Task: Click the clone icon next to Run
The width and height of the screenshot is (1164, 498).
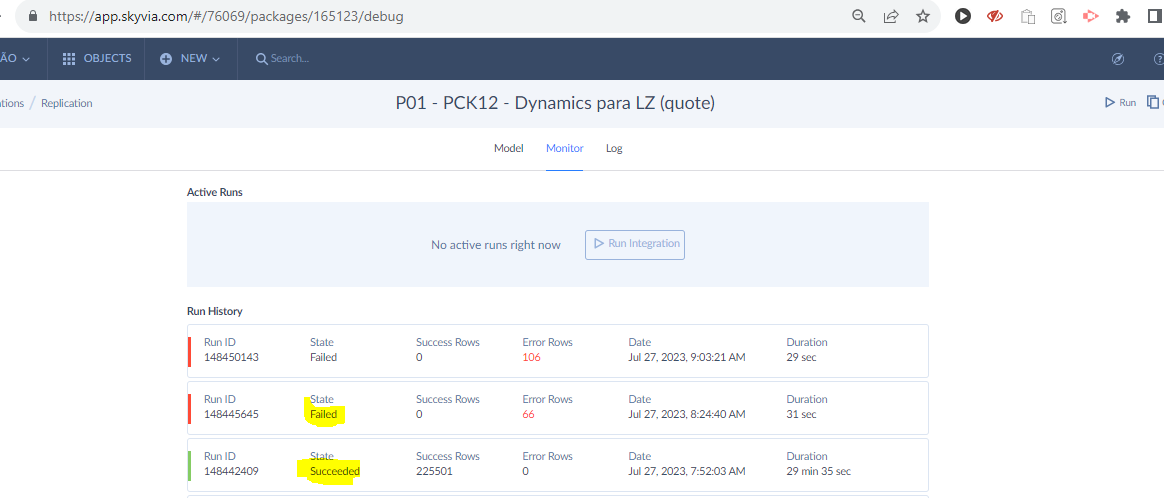Action: pos(1154,102)
